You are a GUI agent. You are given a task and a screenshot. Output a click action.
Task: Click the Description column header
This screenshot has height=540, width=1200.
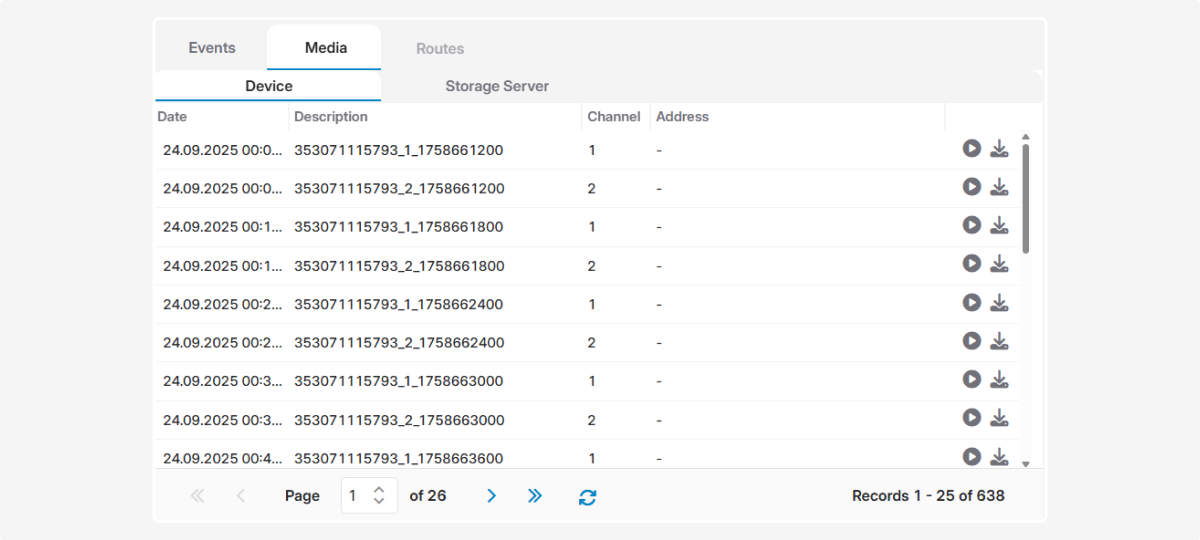click(x=331, y=117)
